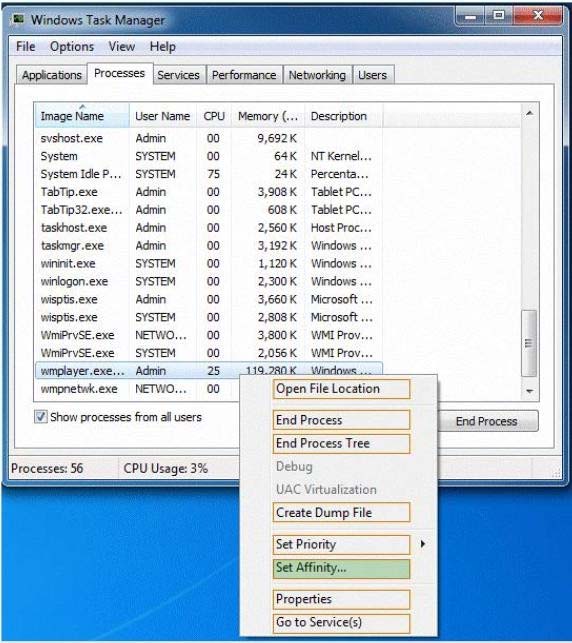This screenshot has width=572, height=643.
Task: Select Set Affinity... in context menu
Action: pyautogui.click(x=341, y=568)
